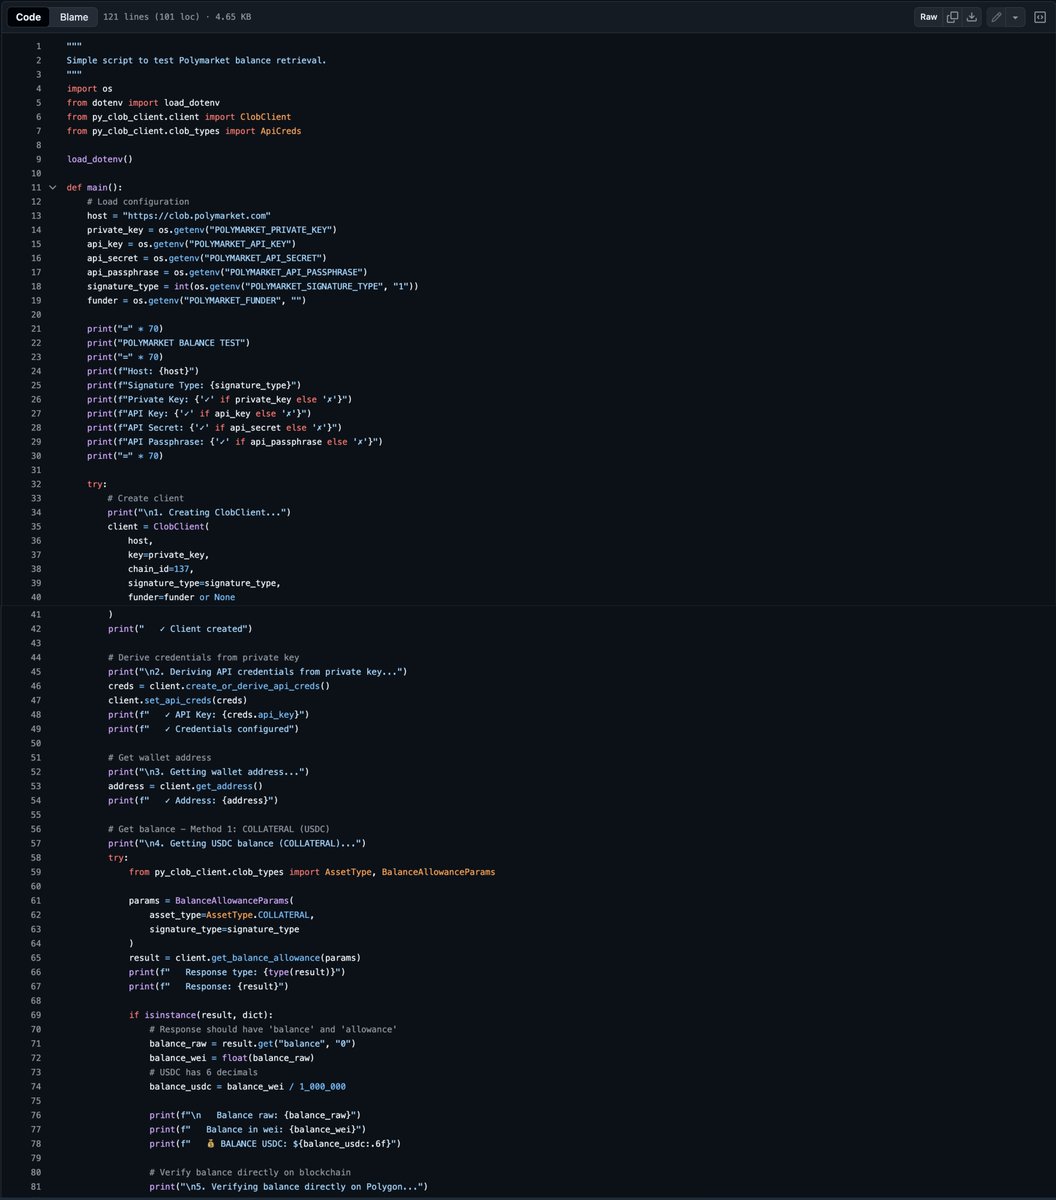Click the 'POLYMARKET BALANCE TEST' print text

(x=184, y=343)
